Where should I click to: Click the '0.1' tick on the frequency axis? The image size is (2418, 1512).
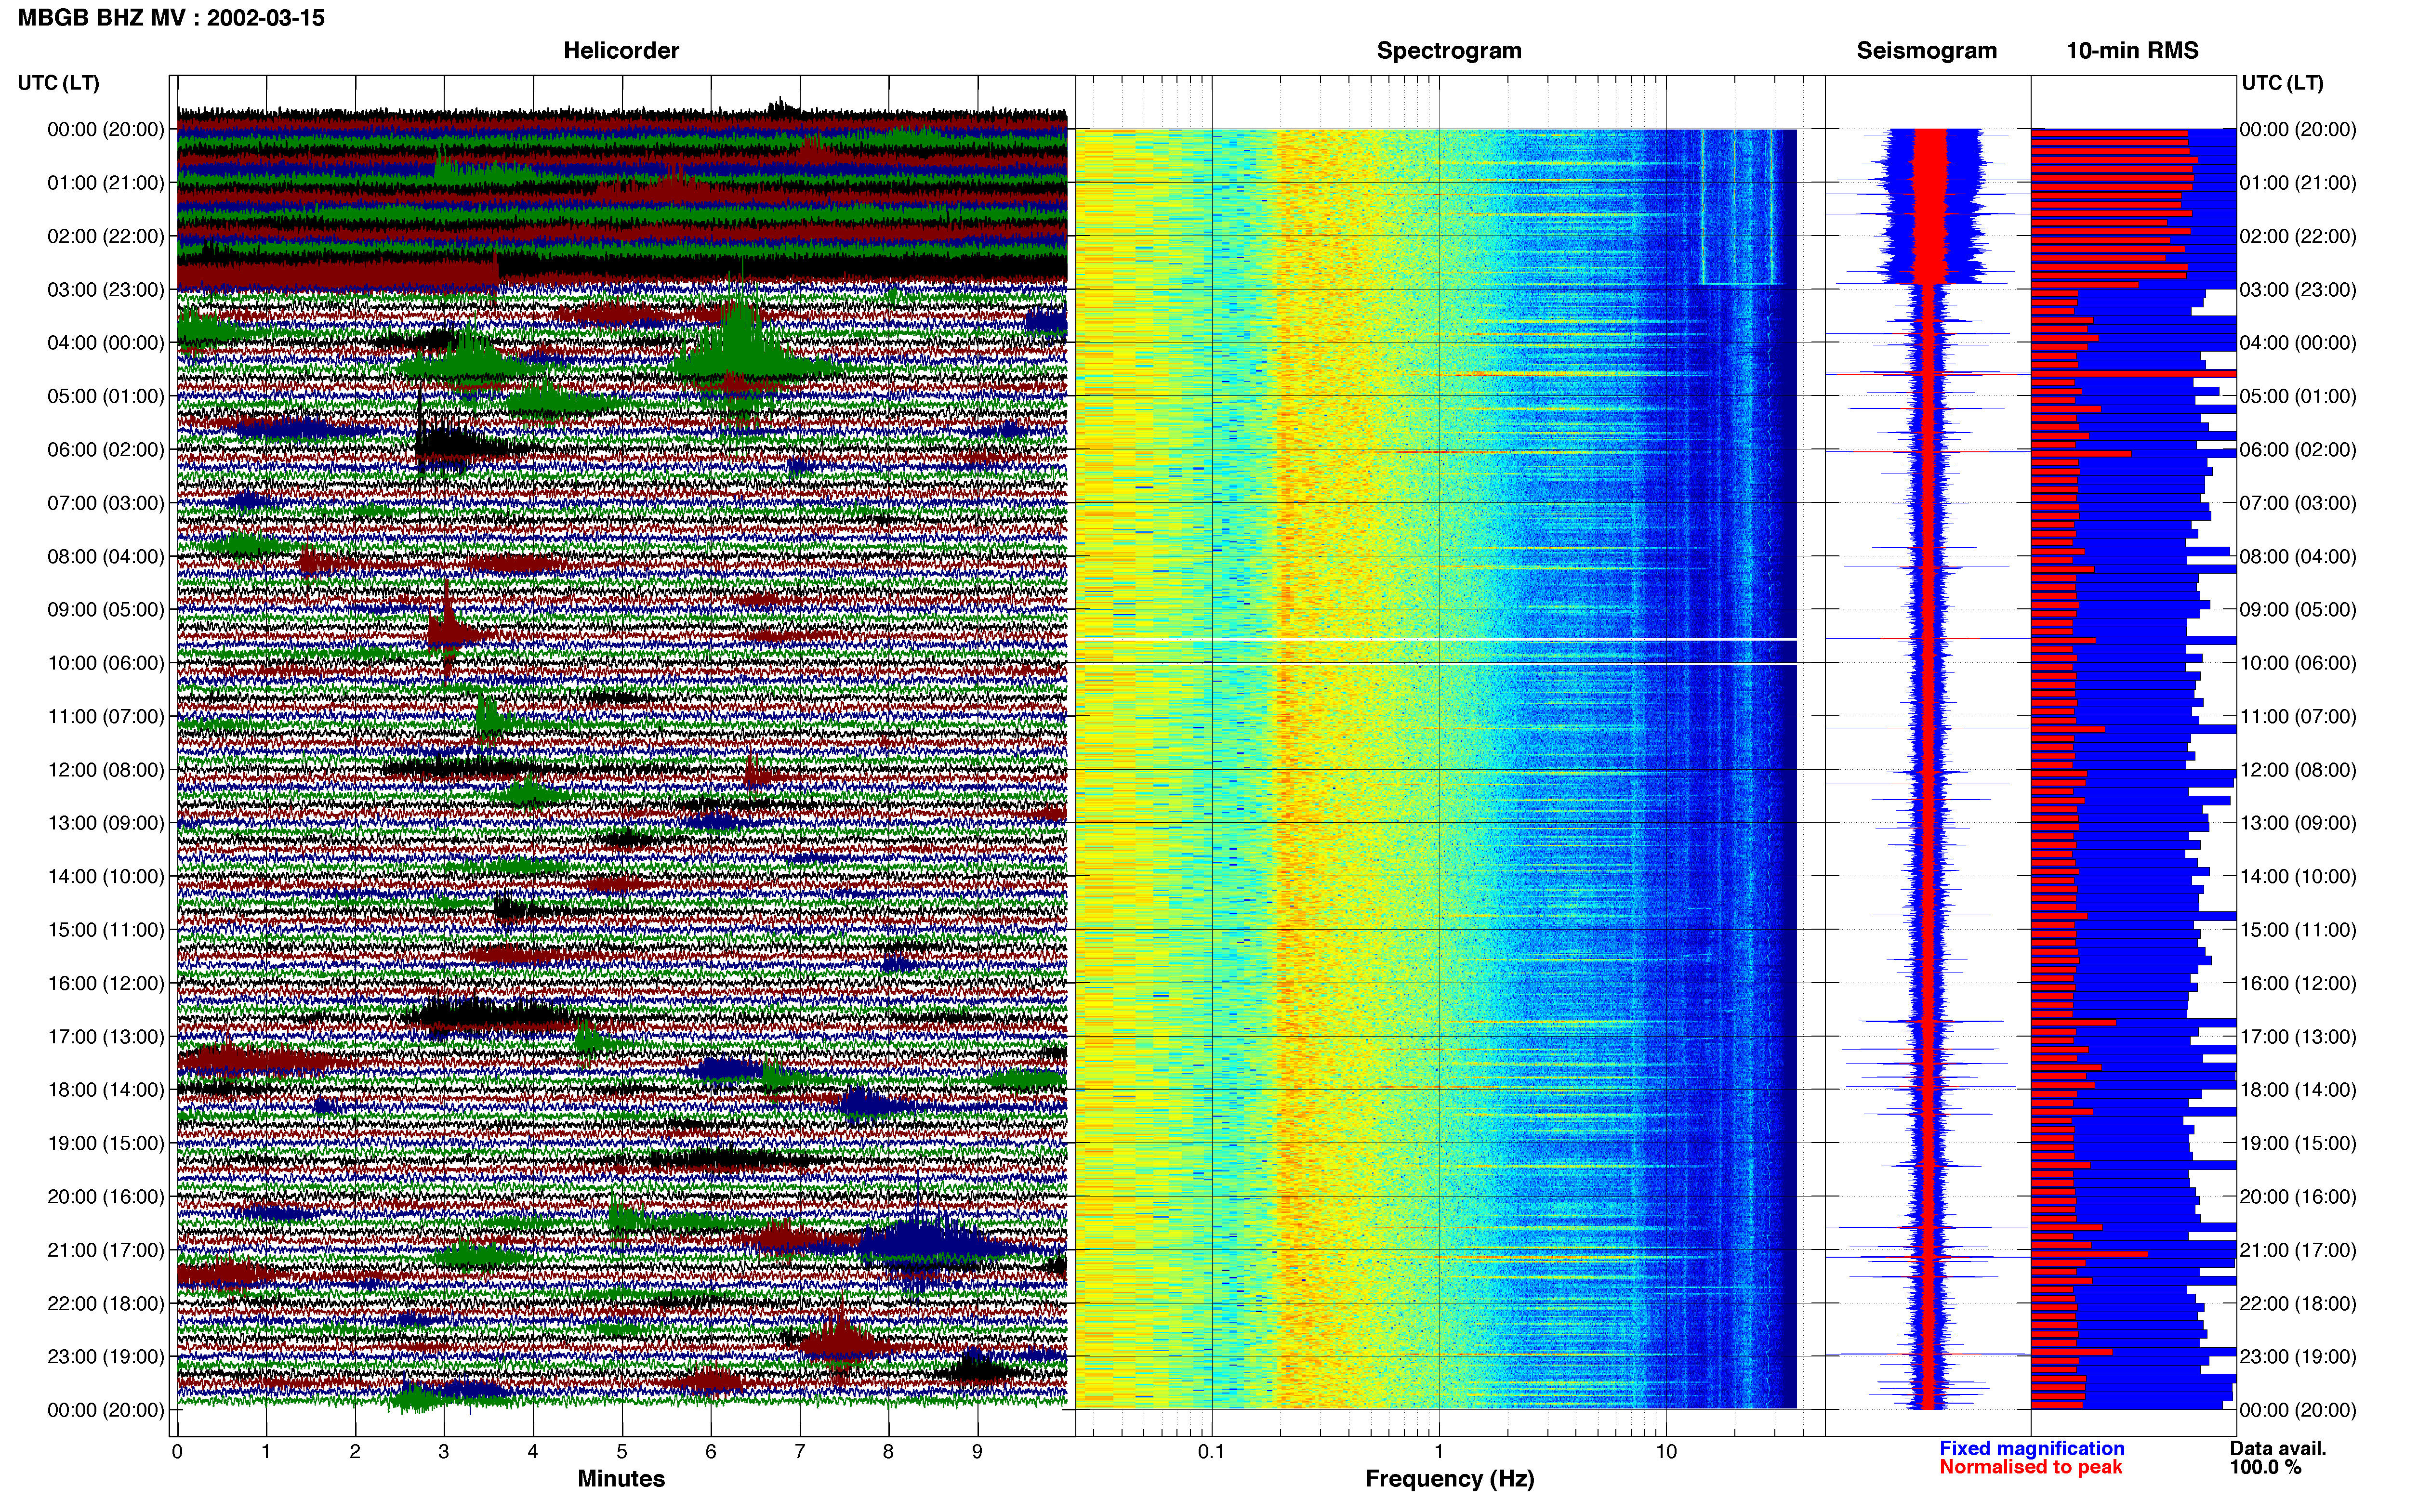[1211, 1452]
